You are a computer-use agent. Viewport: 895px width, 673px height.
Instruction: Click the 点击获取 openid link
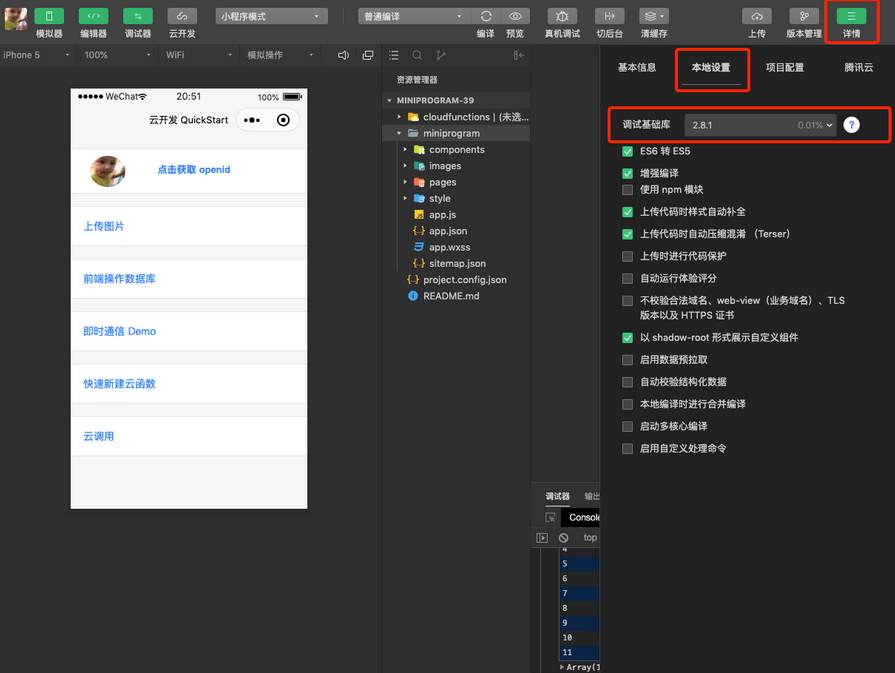pos(194,170)
